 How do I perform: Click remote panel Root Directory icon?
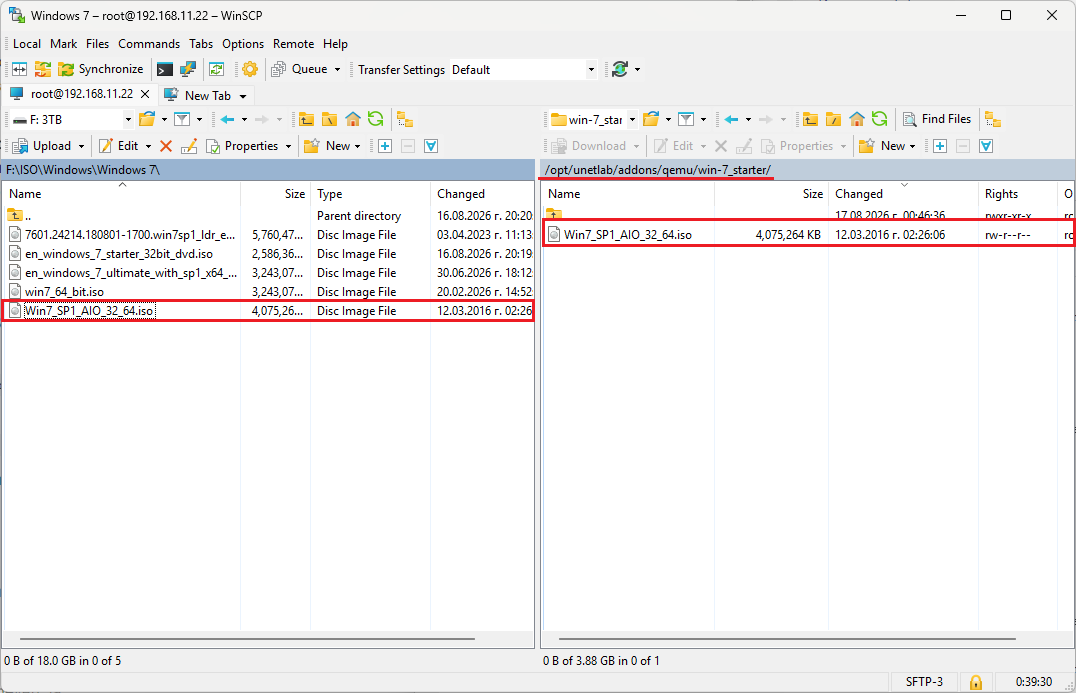(x=833, y=119)
